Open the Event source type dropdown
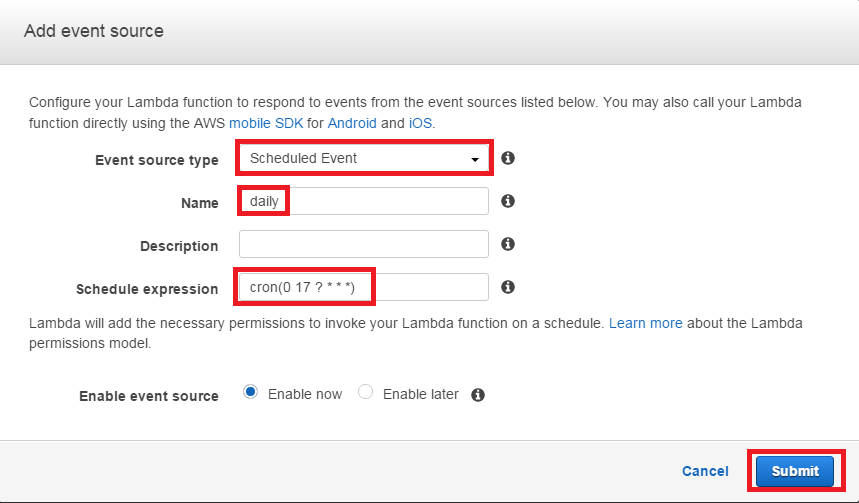The width and height of the screenshot is (859, 503). pyautogui.click(x=364, y=158)
